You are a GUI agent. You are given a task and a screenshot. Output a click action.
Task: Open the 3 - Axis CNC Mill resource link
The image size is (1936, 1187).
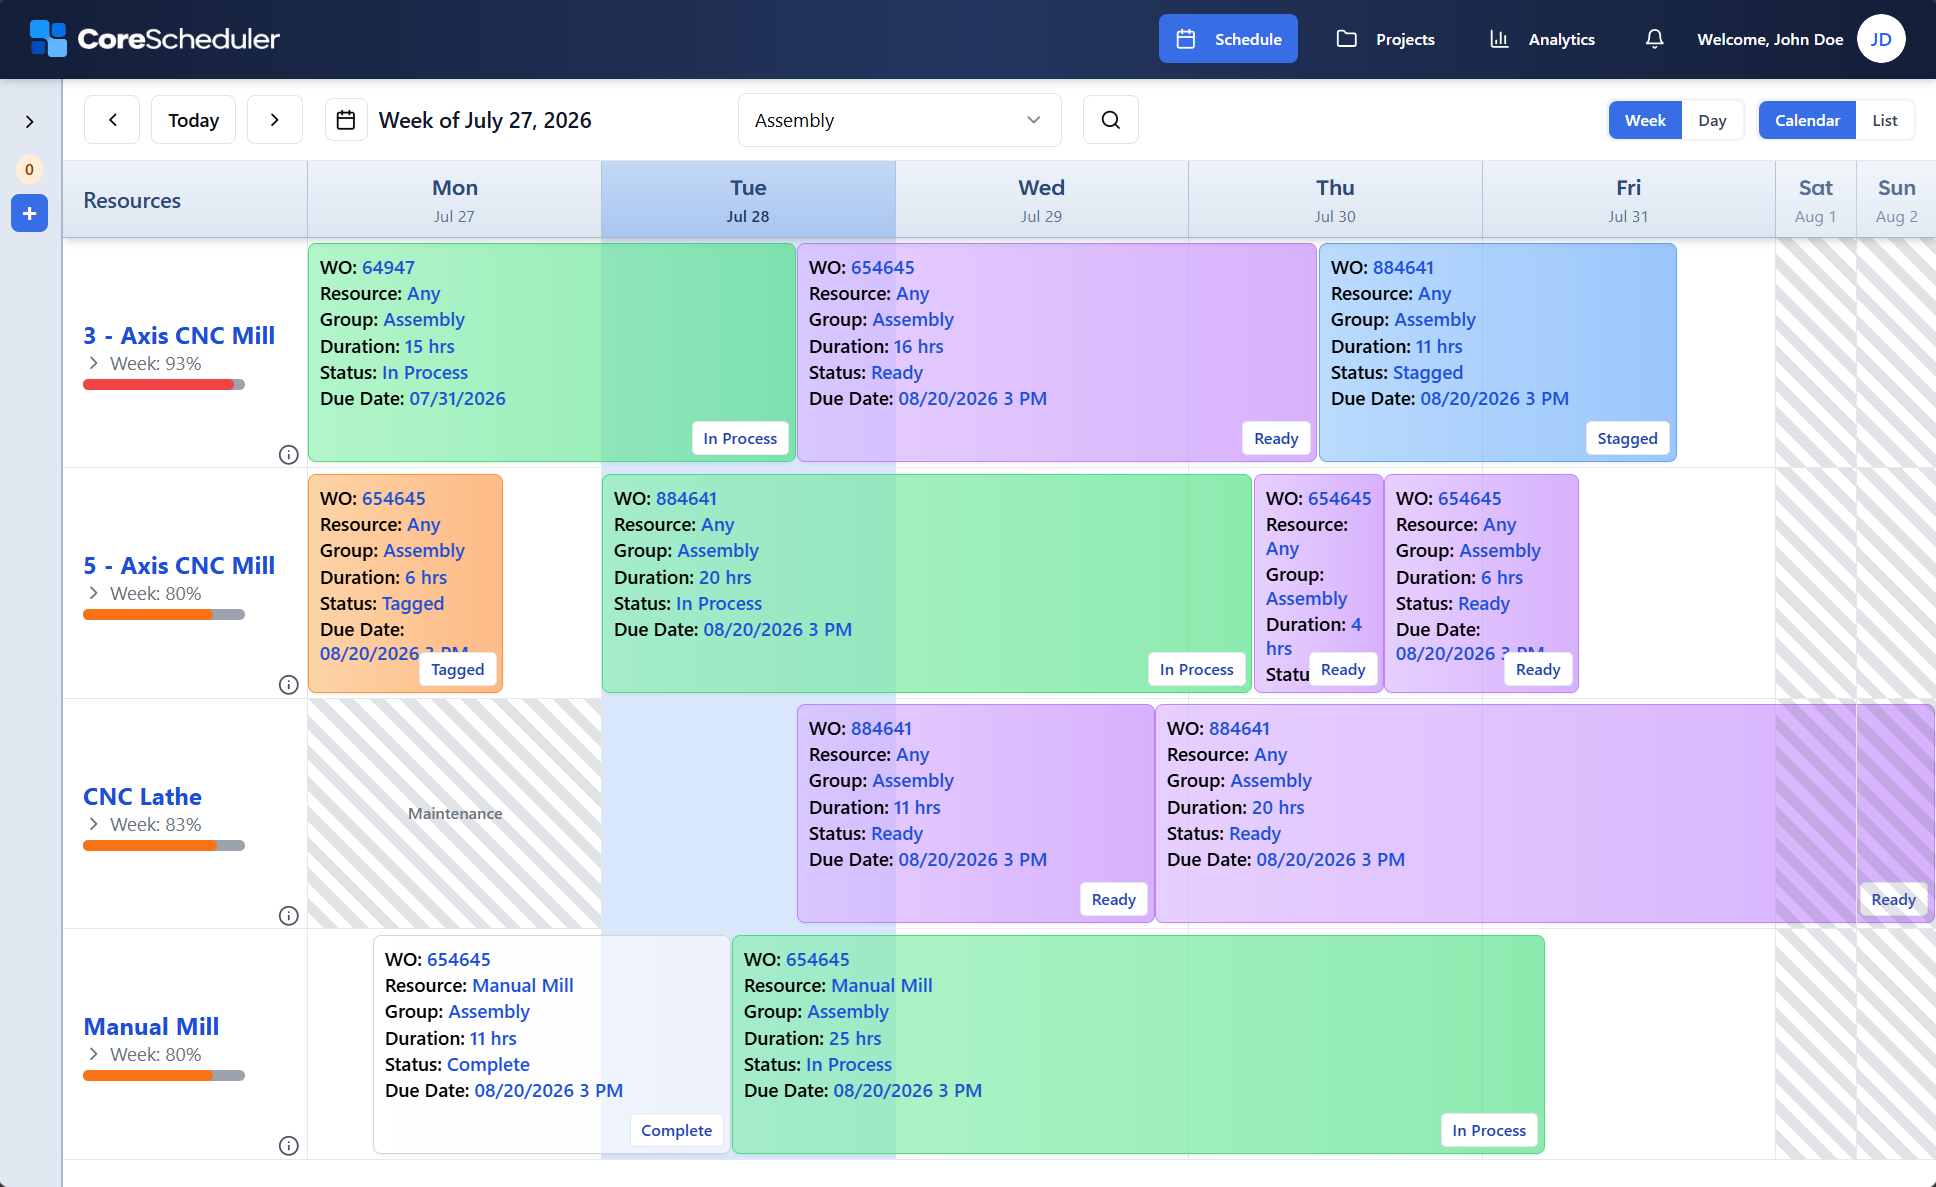pos(179,336)
